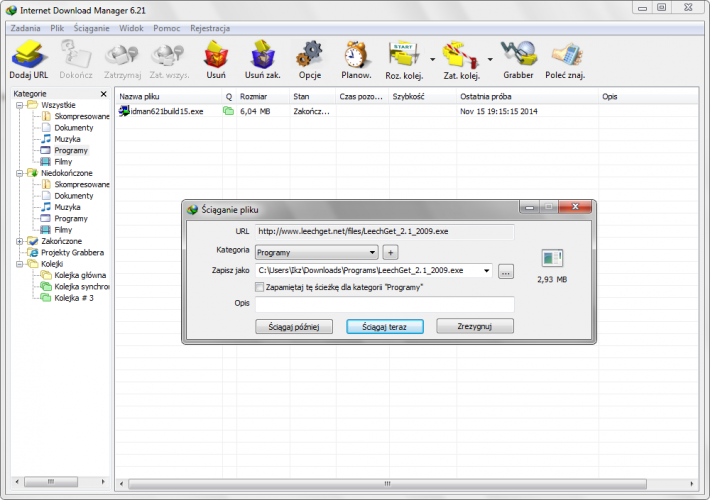Open the Roz. kolej. dropdown arrow
710x500 pixels.
tap(432, 59)
